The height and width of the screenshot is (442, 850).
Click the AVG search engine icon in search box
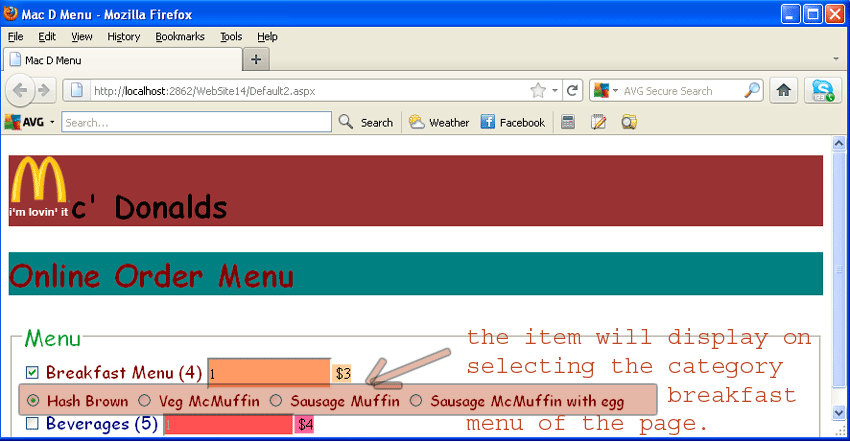tap(601, 91)
